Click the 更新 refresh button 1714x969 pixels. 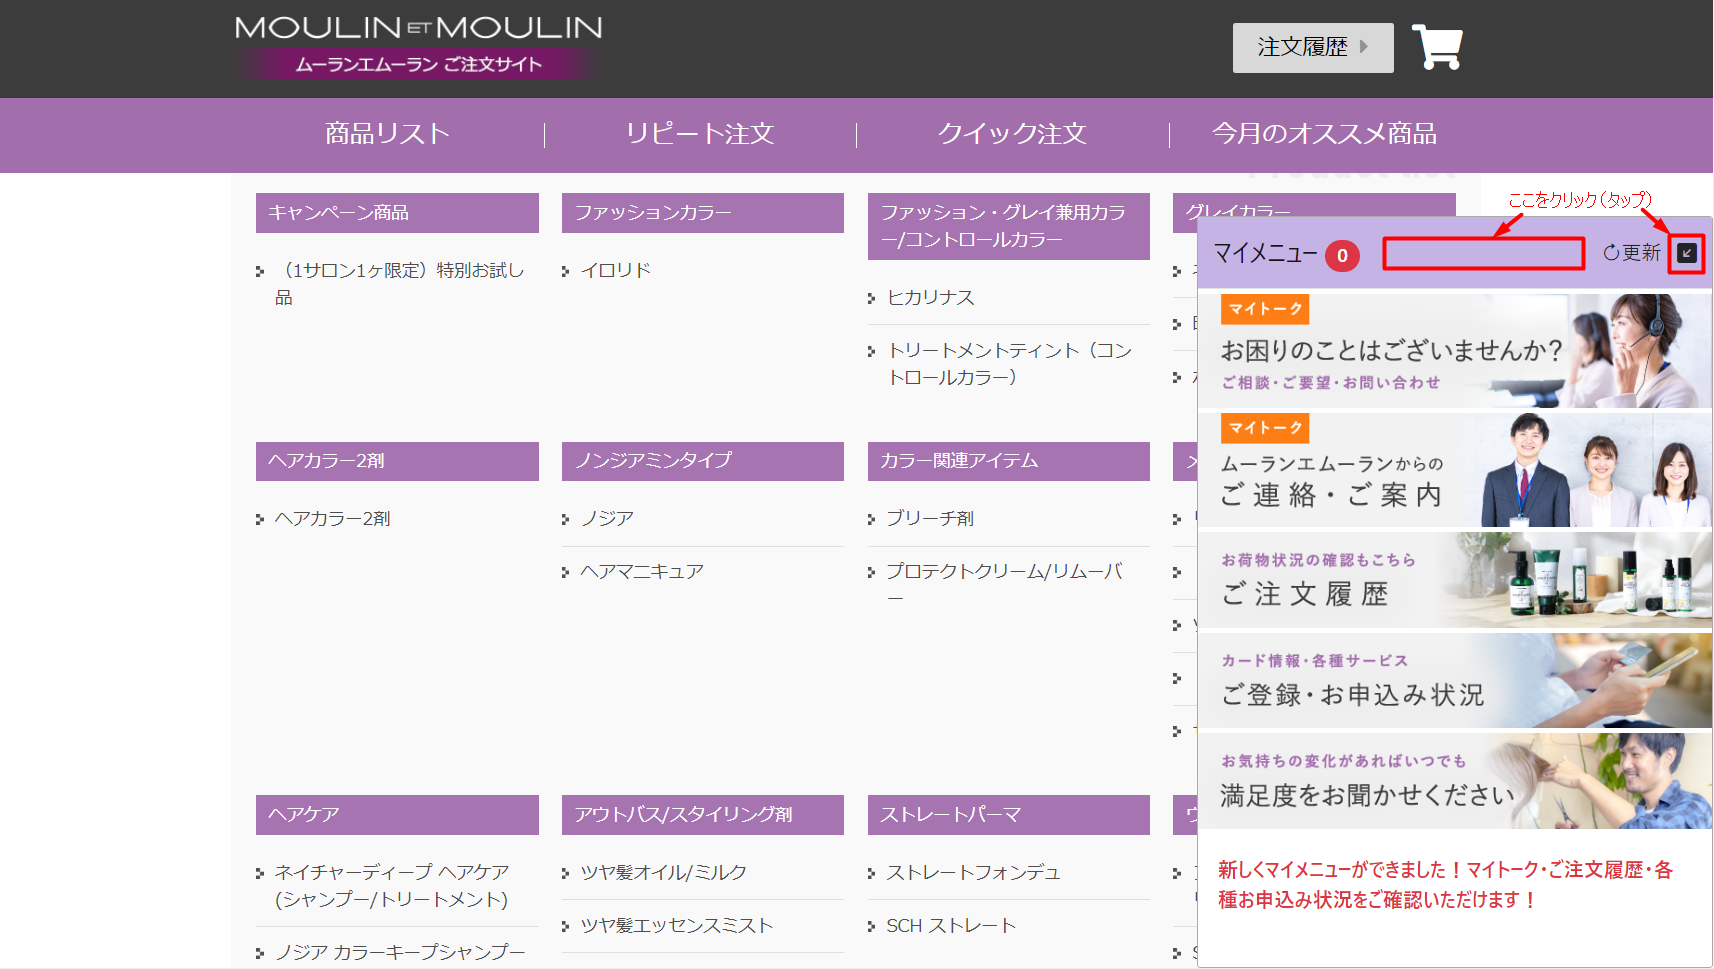point(1631,253)
